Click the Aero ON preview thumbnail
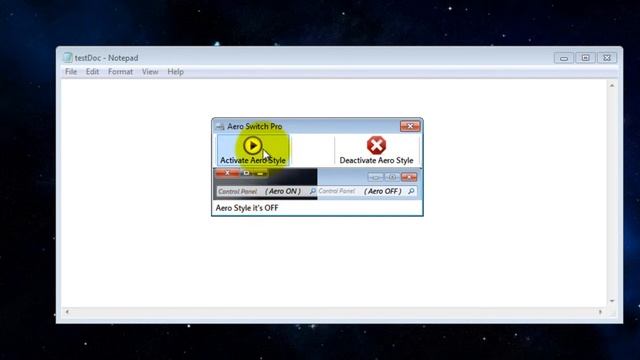640x360 pixels. (x=265, y=184)
